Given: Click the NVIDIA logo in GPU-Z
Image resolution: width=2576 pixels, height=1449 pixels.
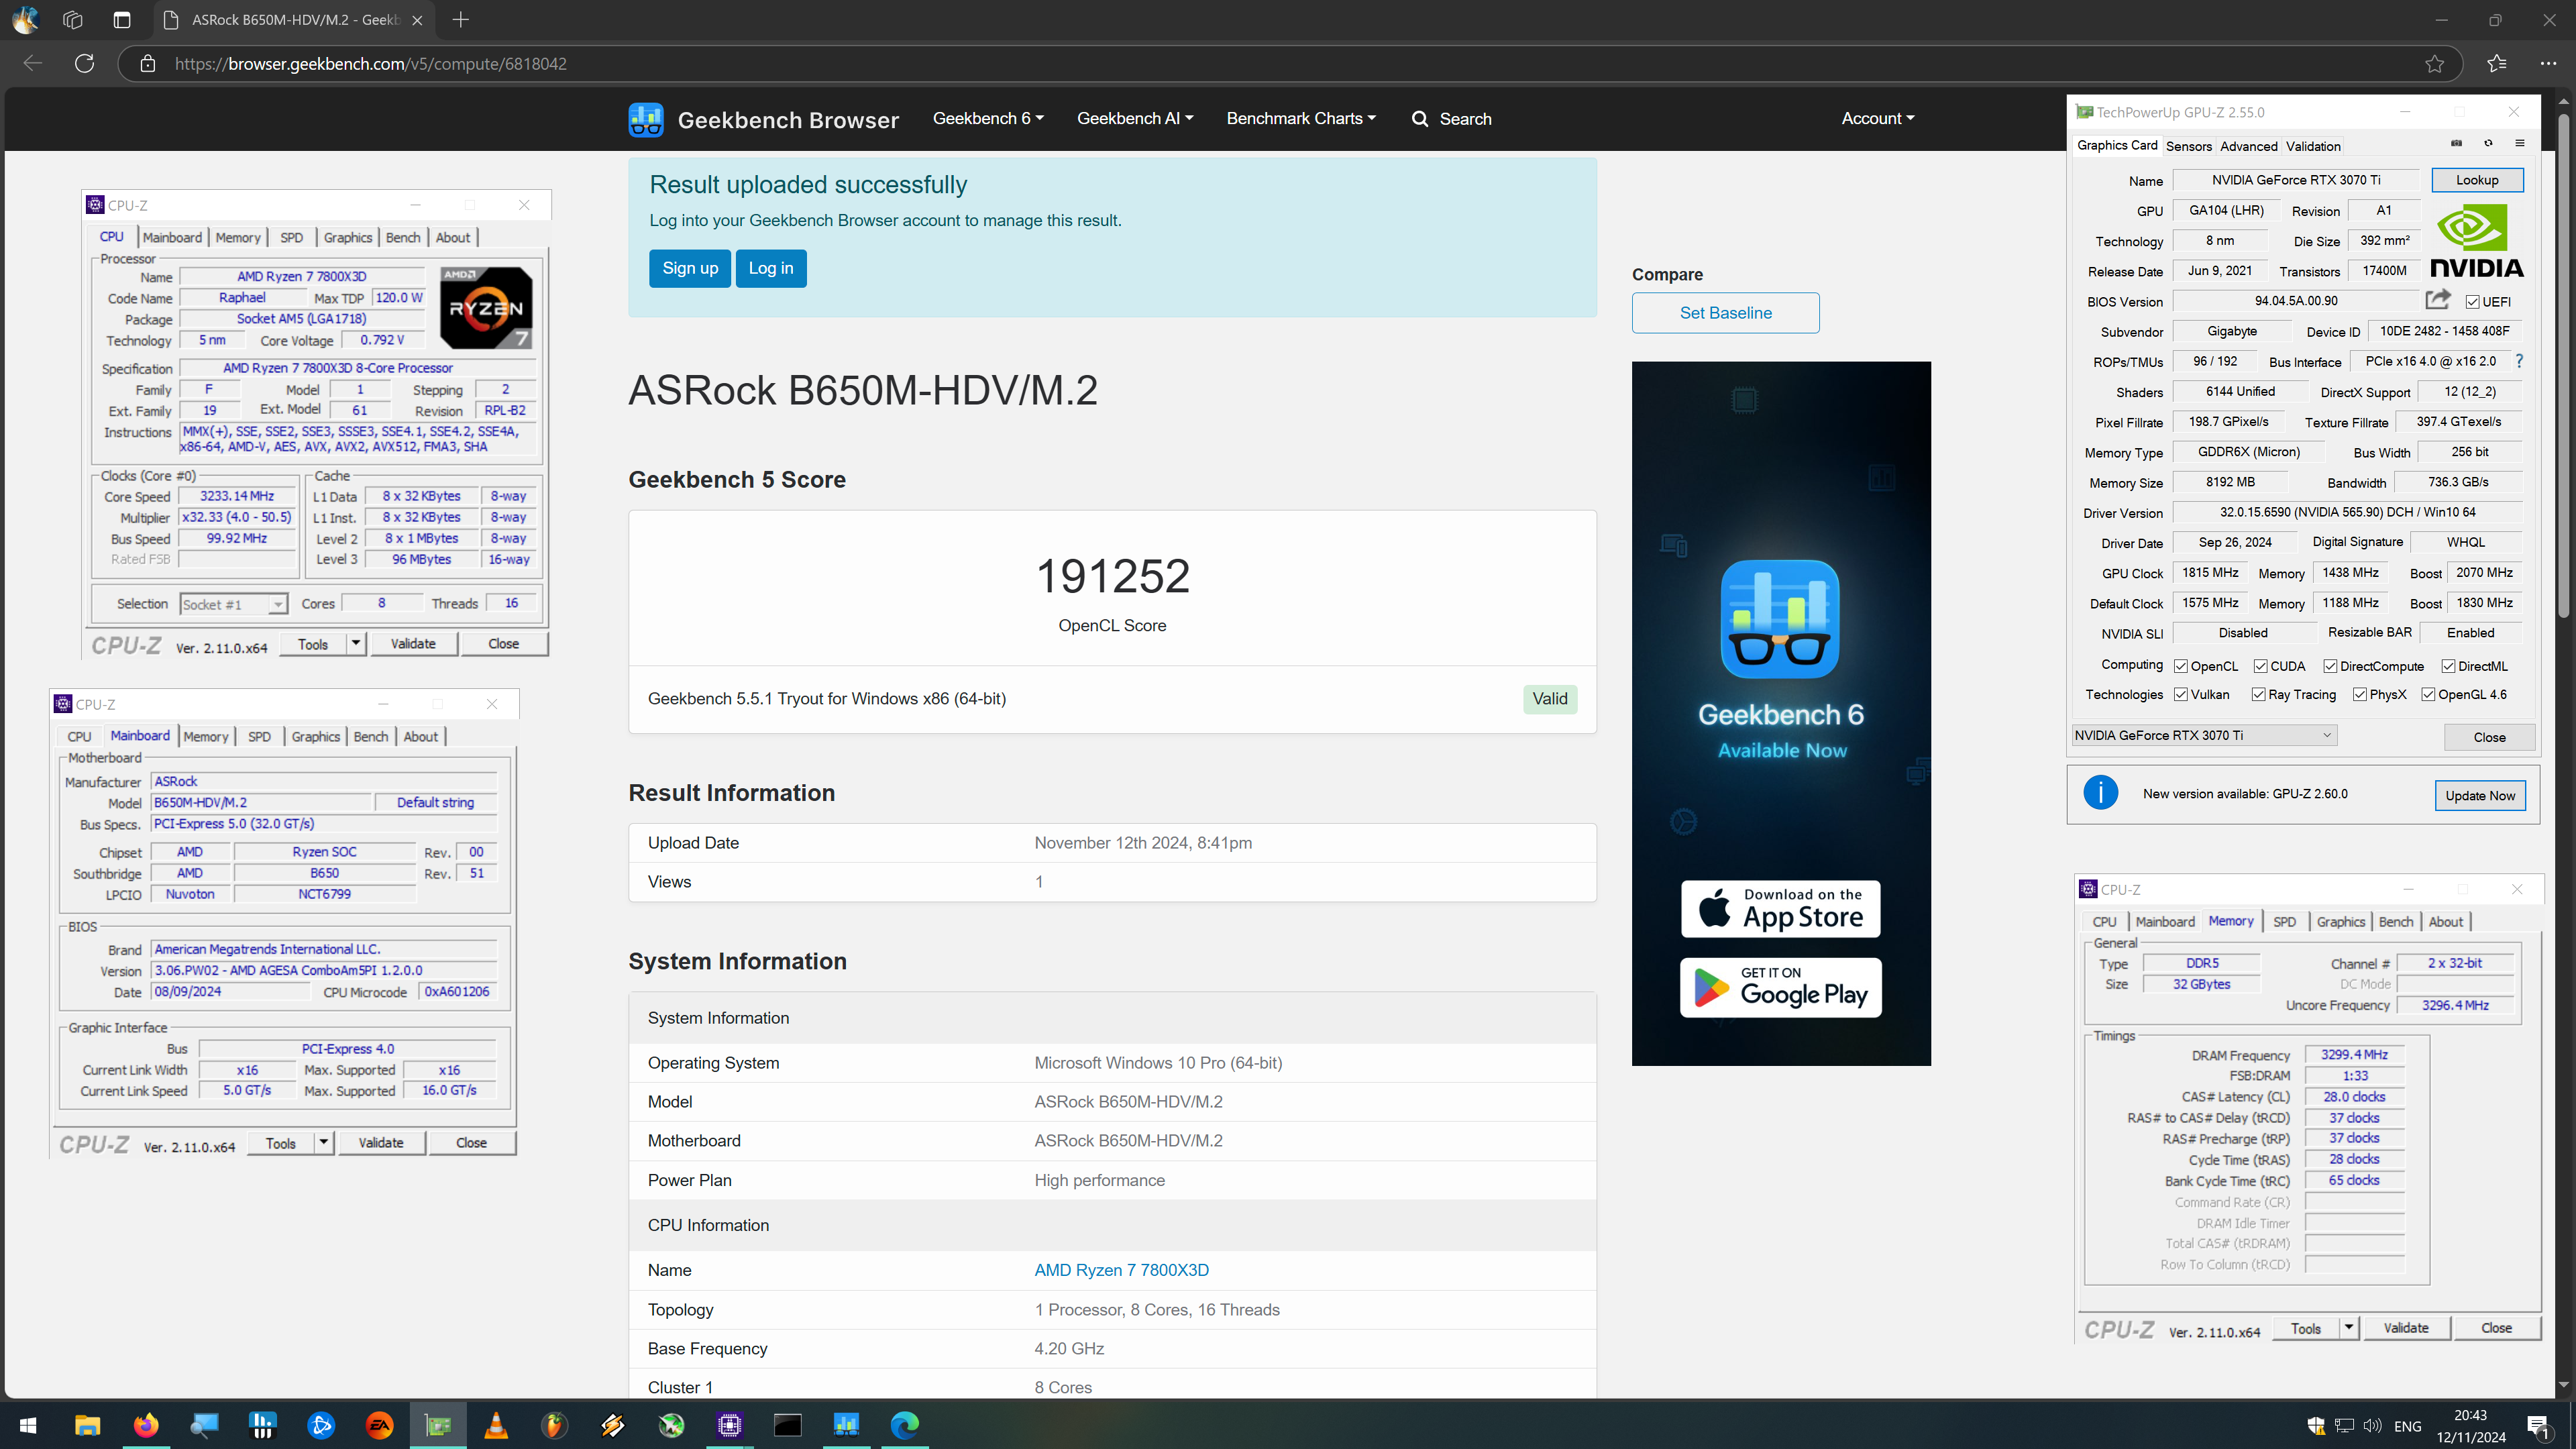Looking at the screenshot, I should coord(2476,240).
